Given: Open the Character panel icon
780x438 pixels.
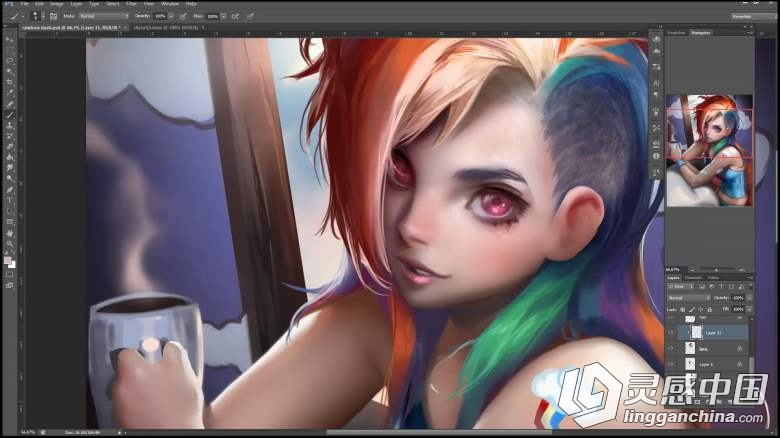Looking at the screenshot, I should pos(656,83).
